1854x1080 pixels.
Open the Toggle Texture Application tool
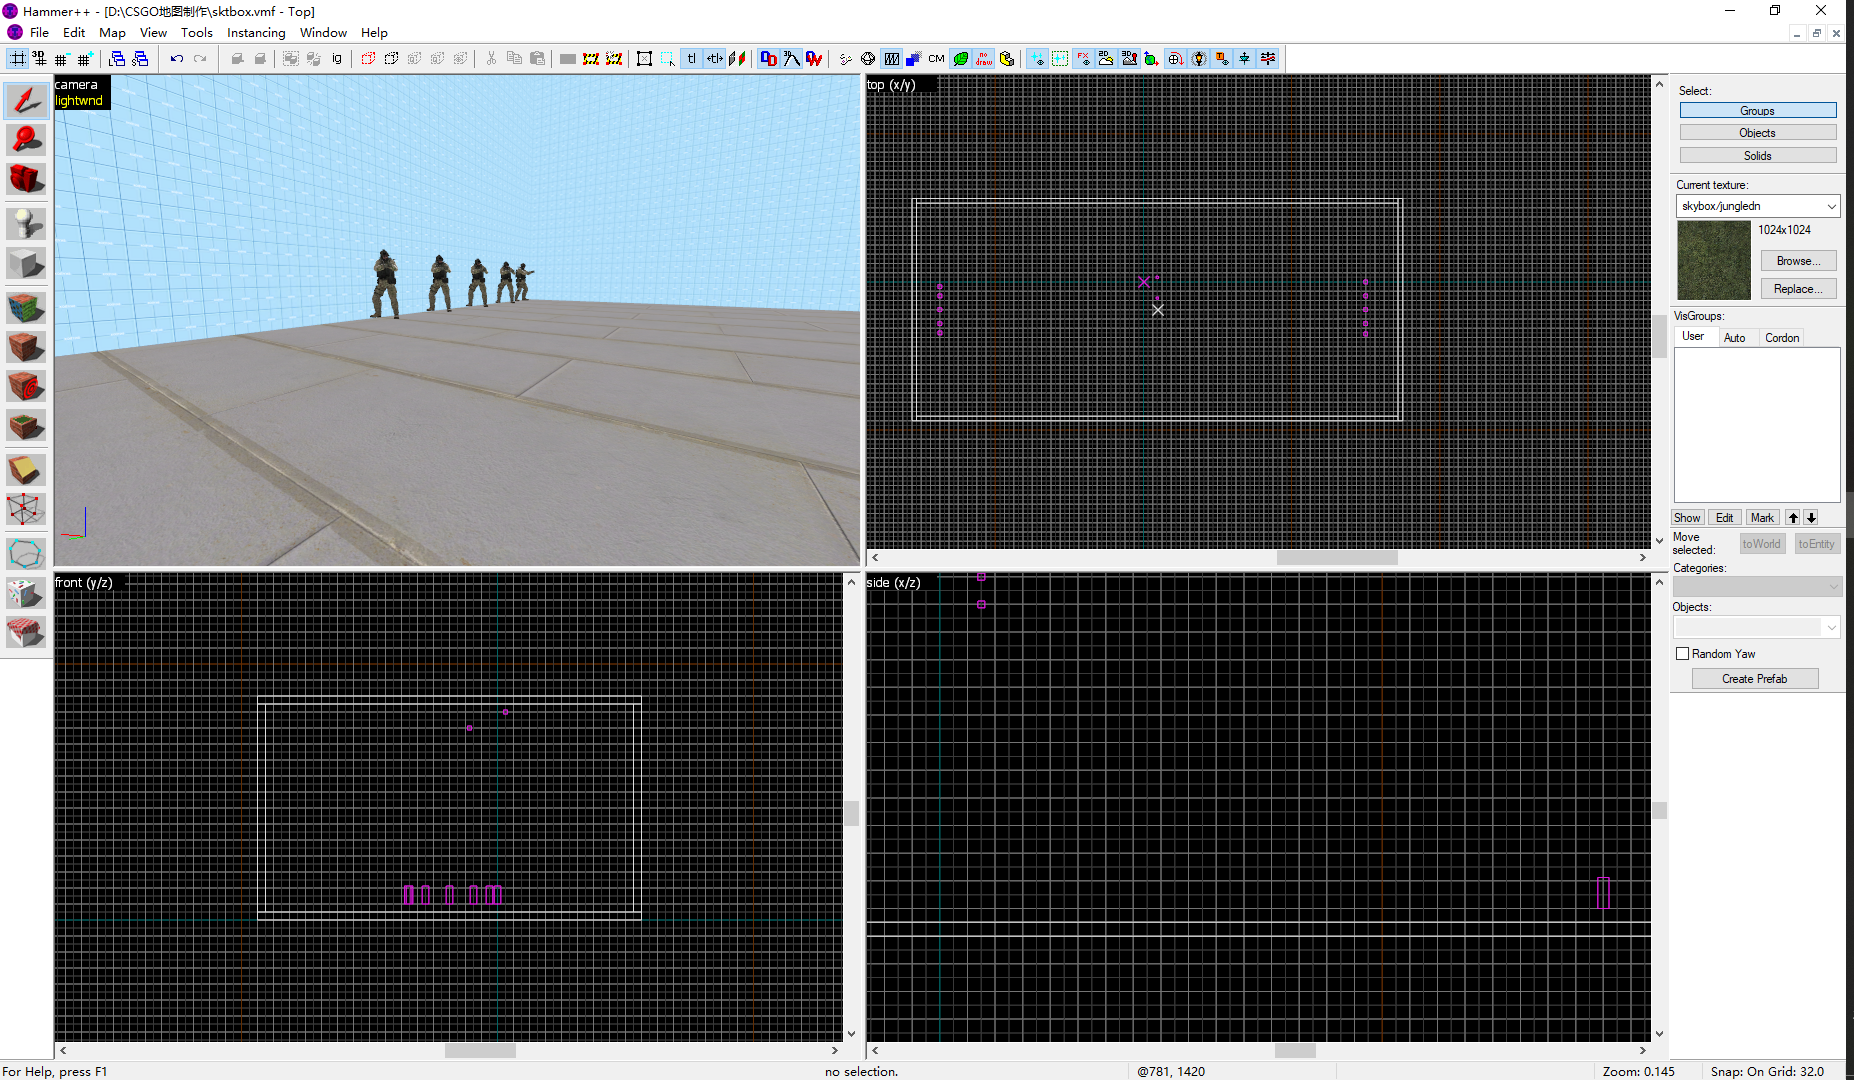26,307
